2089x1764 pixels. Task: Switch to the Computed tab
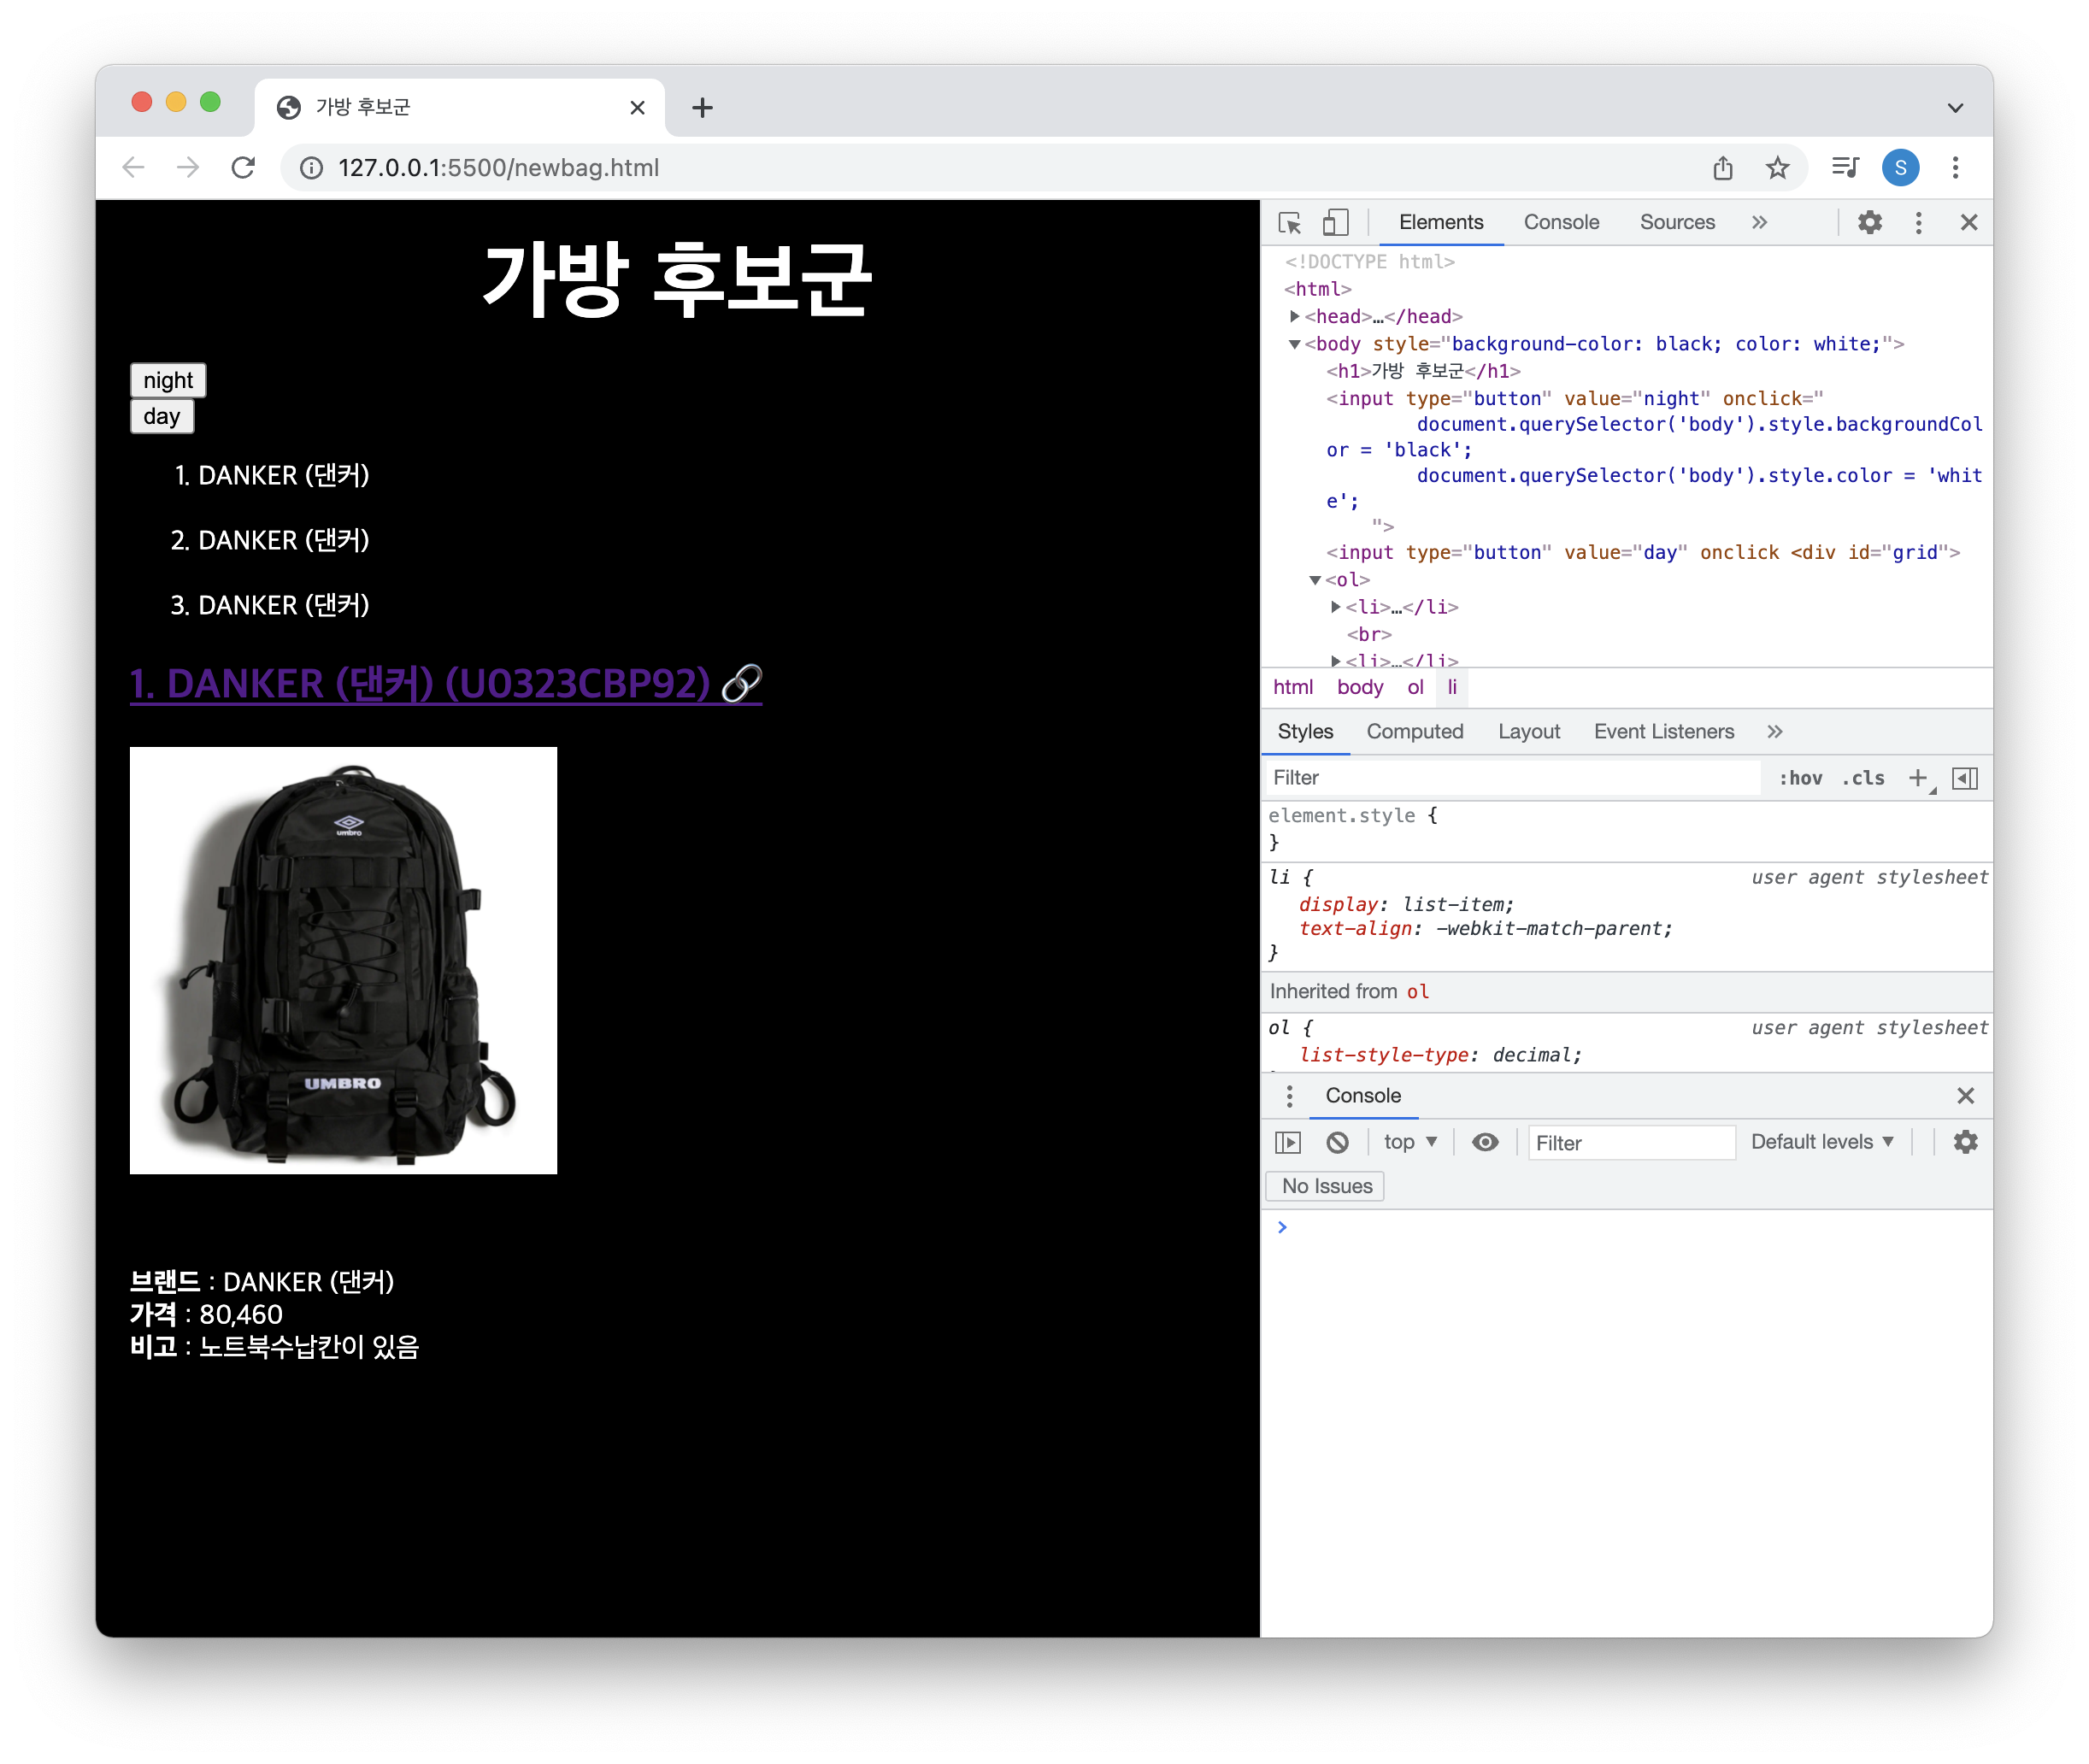tap(1414, 732)
